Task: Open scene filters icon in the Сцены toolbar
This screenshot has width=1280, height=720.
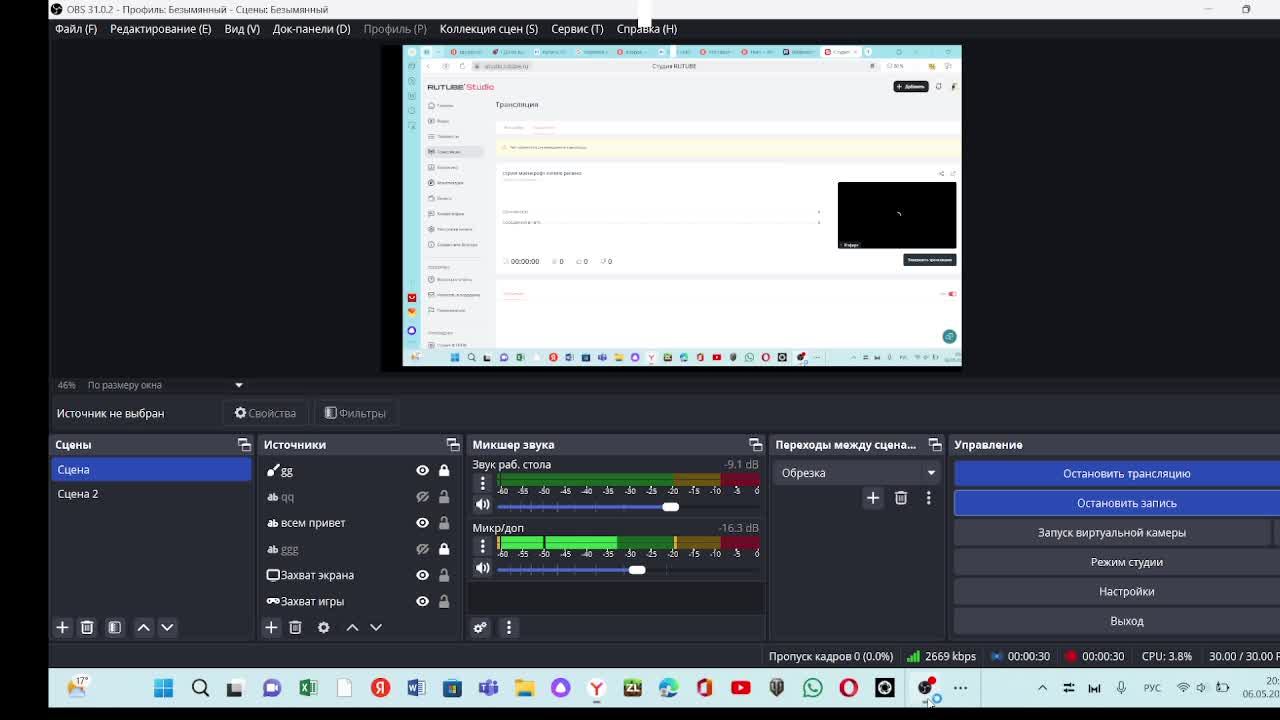Action: point(114,627)
